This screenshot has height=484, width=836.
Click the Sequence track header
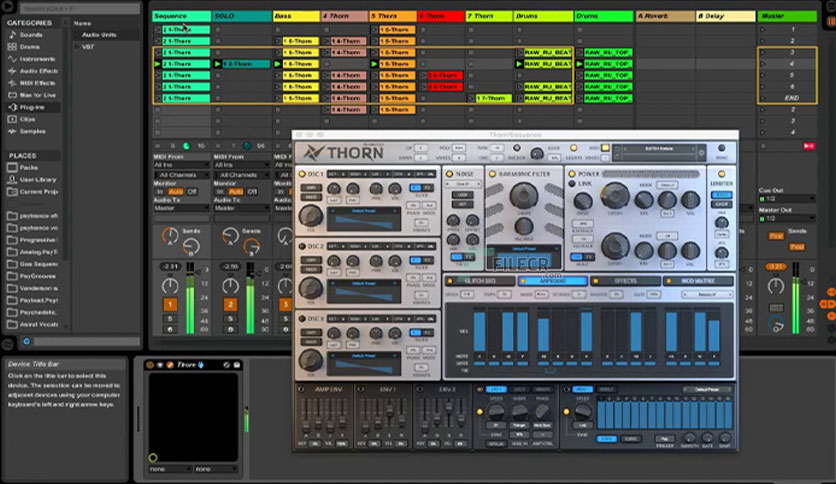[180, 16]
